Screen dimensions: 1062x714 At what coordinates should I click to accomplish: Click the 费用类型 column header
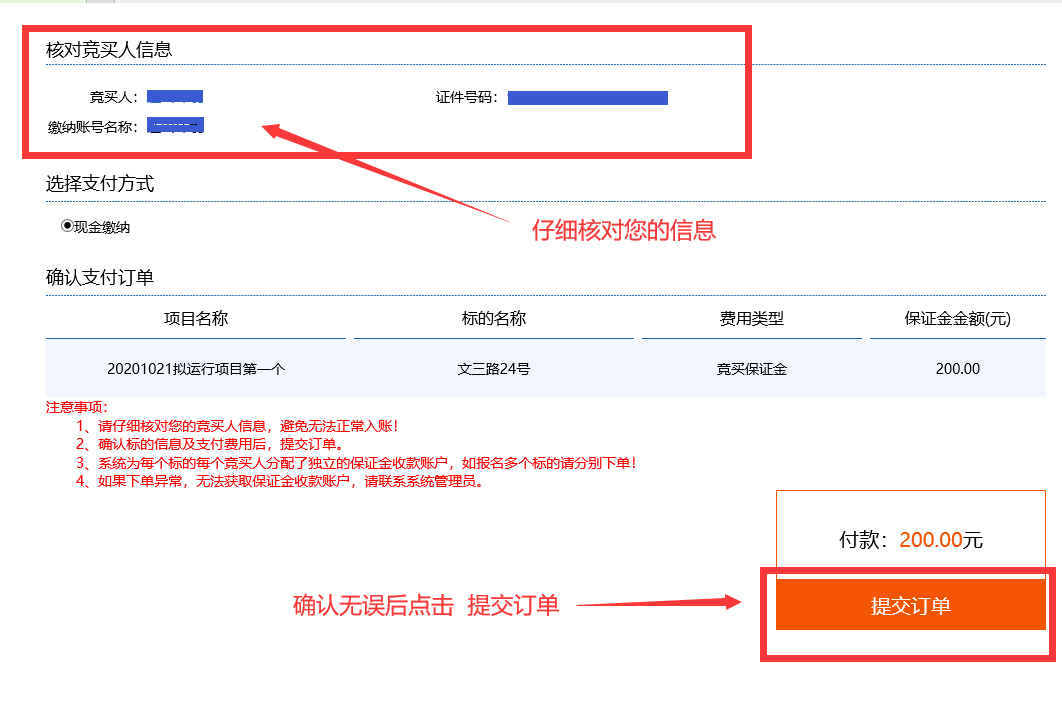coord(752,319)
